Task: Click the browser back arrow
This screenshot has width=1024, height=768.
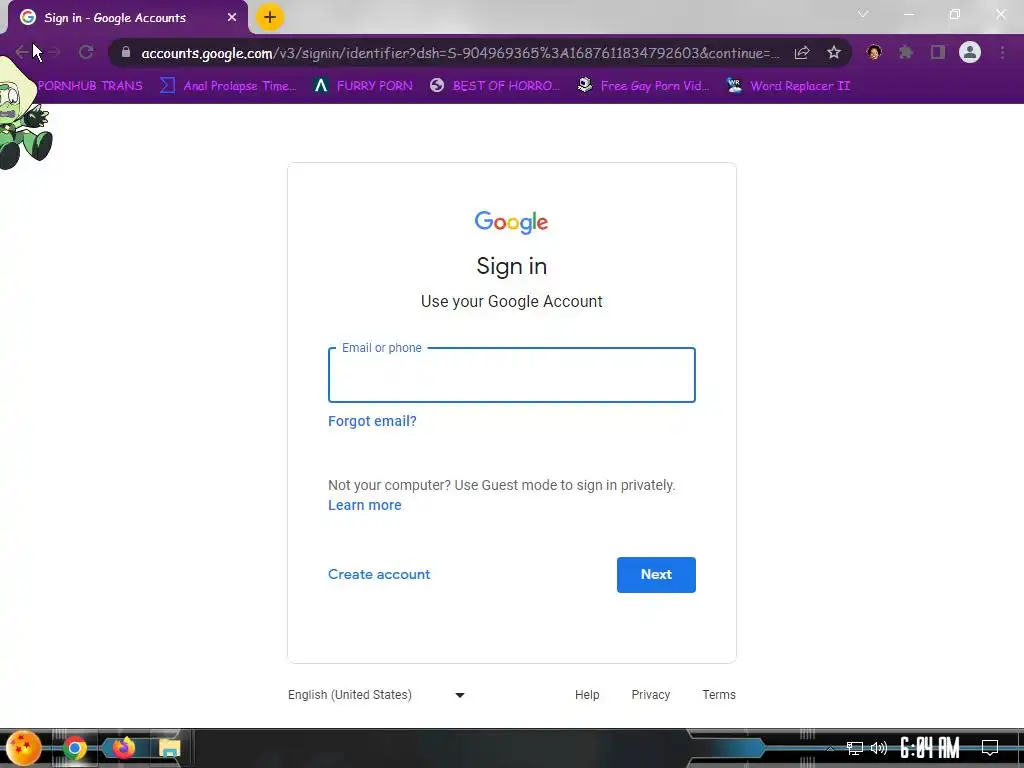Action: 22,52
